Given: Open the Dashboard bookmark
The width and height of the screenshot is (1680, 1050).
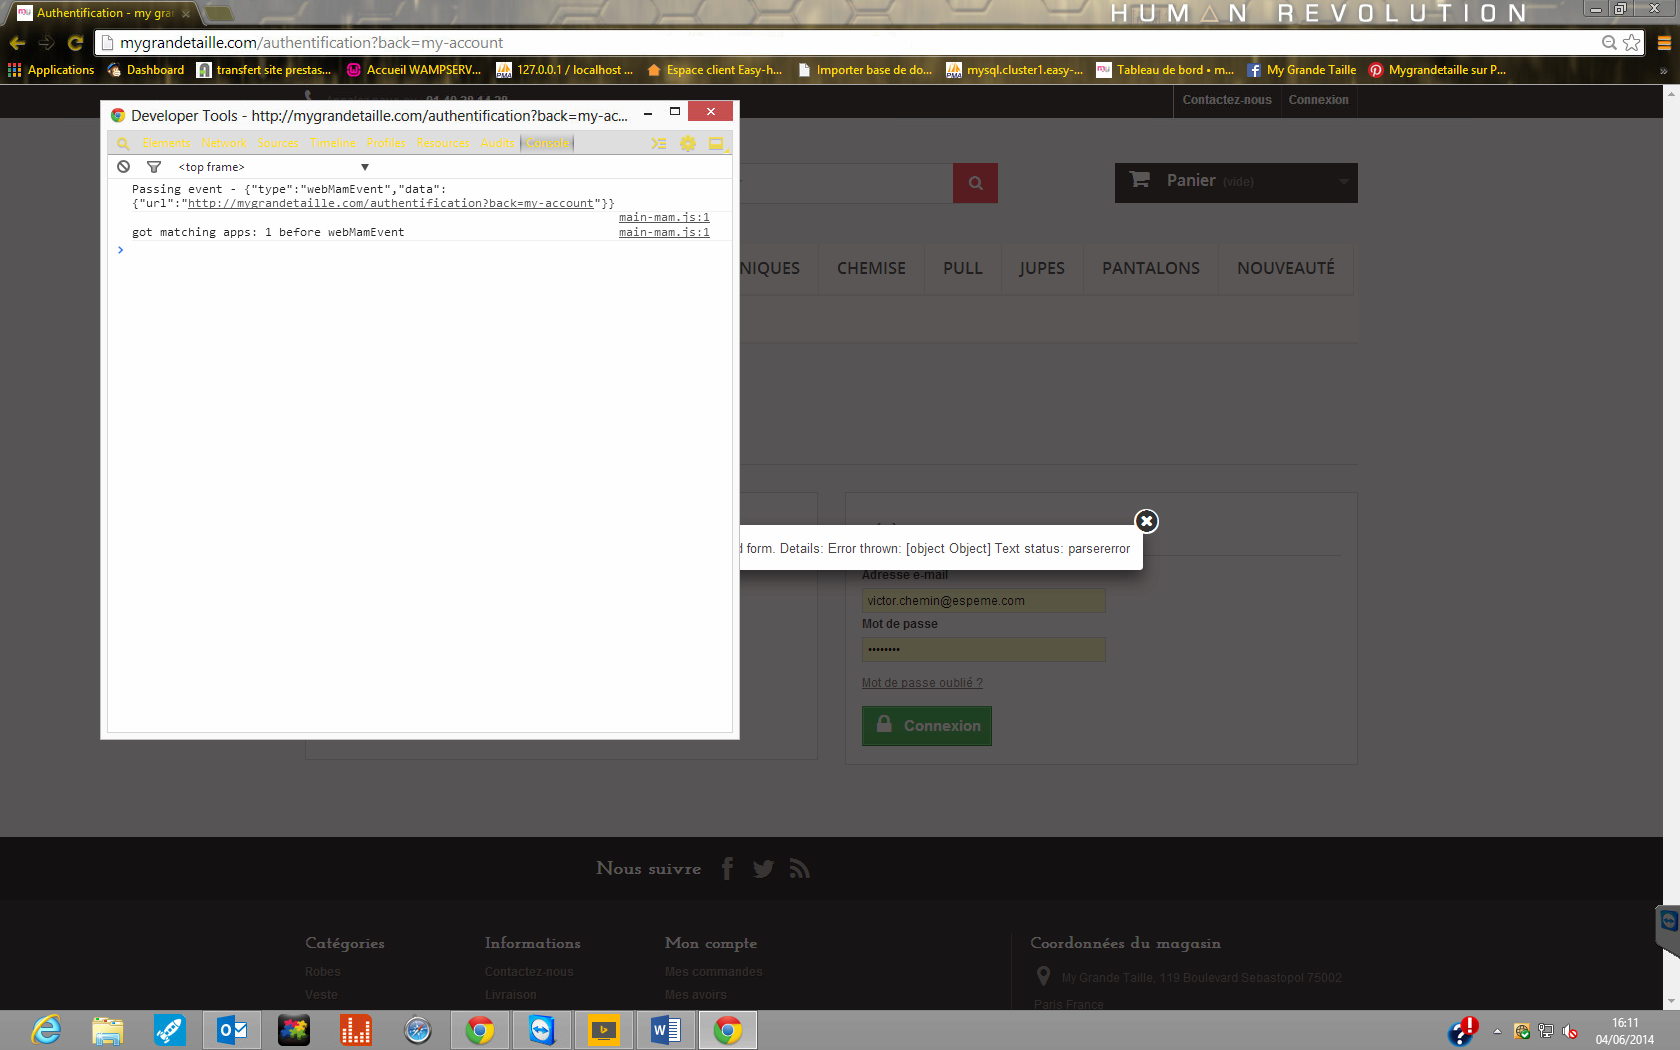Looking at the screenshot, I should (x=146, y=70).
